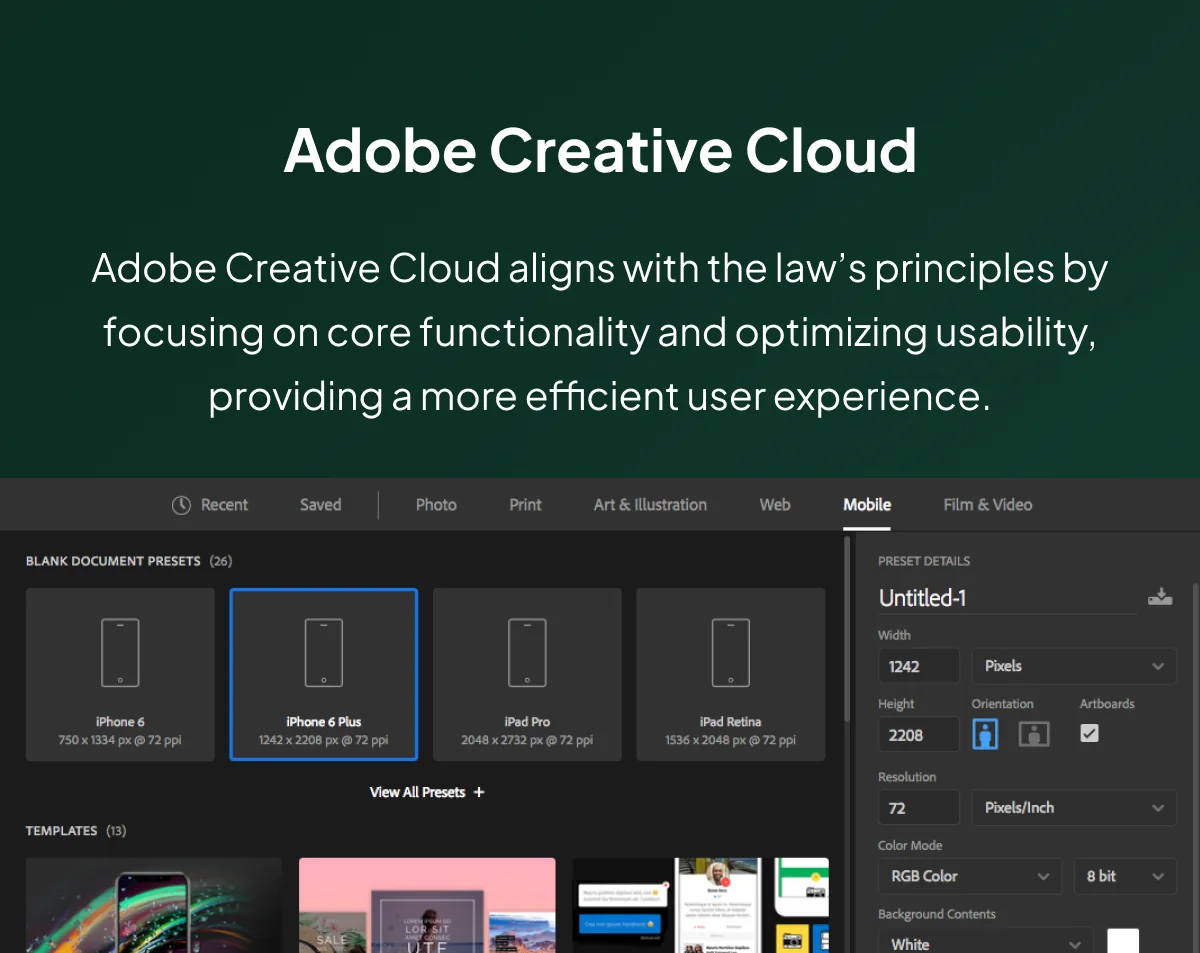The width and height of the screenshot is (1200, 953).
Task: Click the Width field showing 1242
Action: tap(918, 666)
